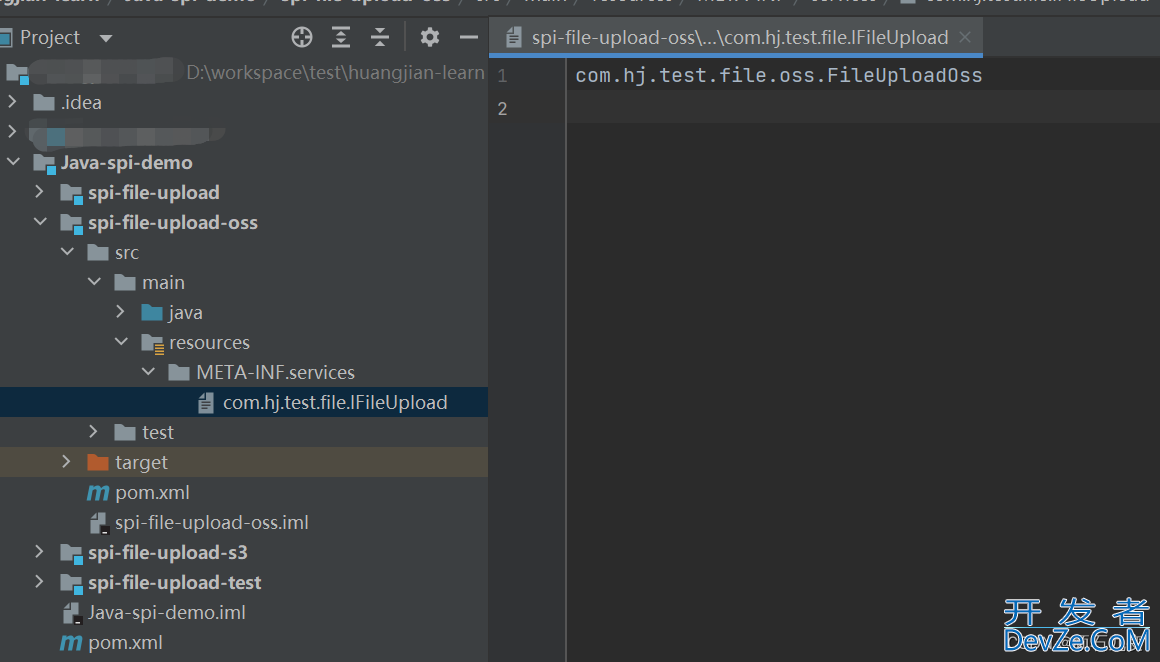Click the spi-file-upload-oss.iml file icon

tap(99, 524)
